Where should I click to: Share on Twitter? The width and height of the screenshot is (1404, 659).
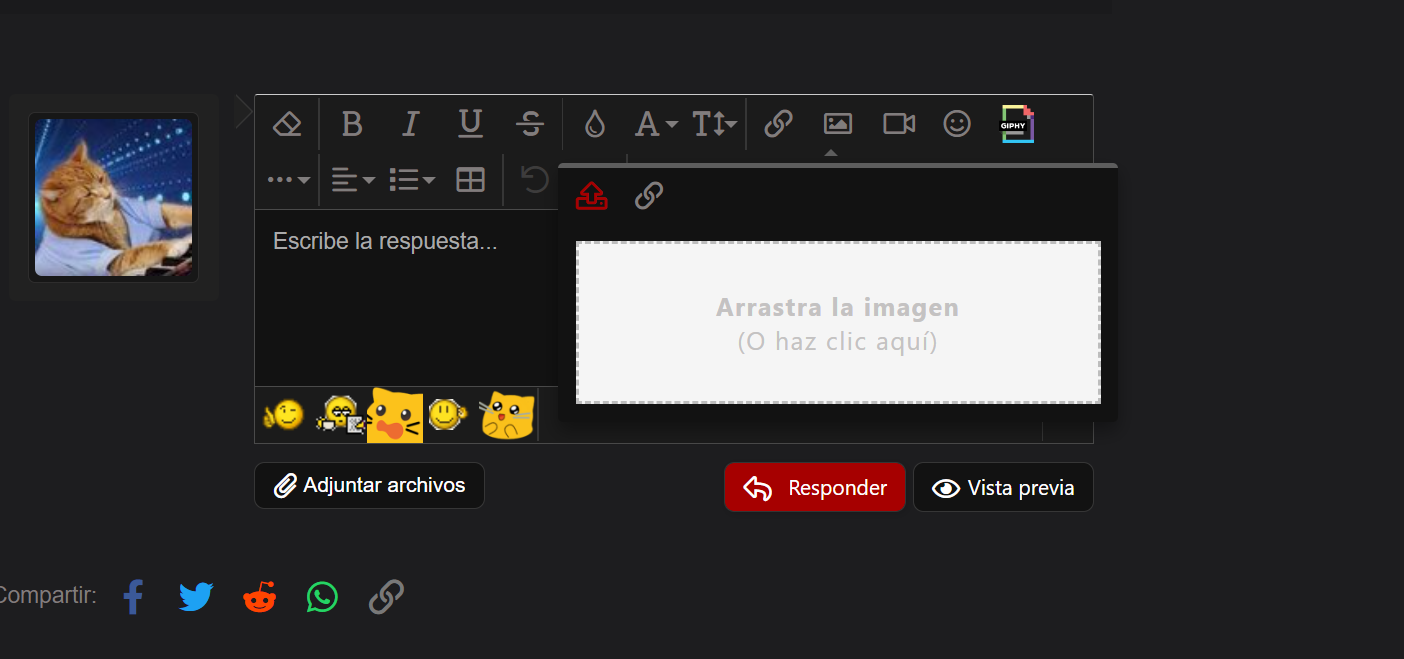[x=196, y=598]
